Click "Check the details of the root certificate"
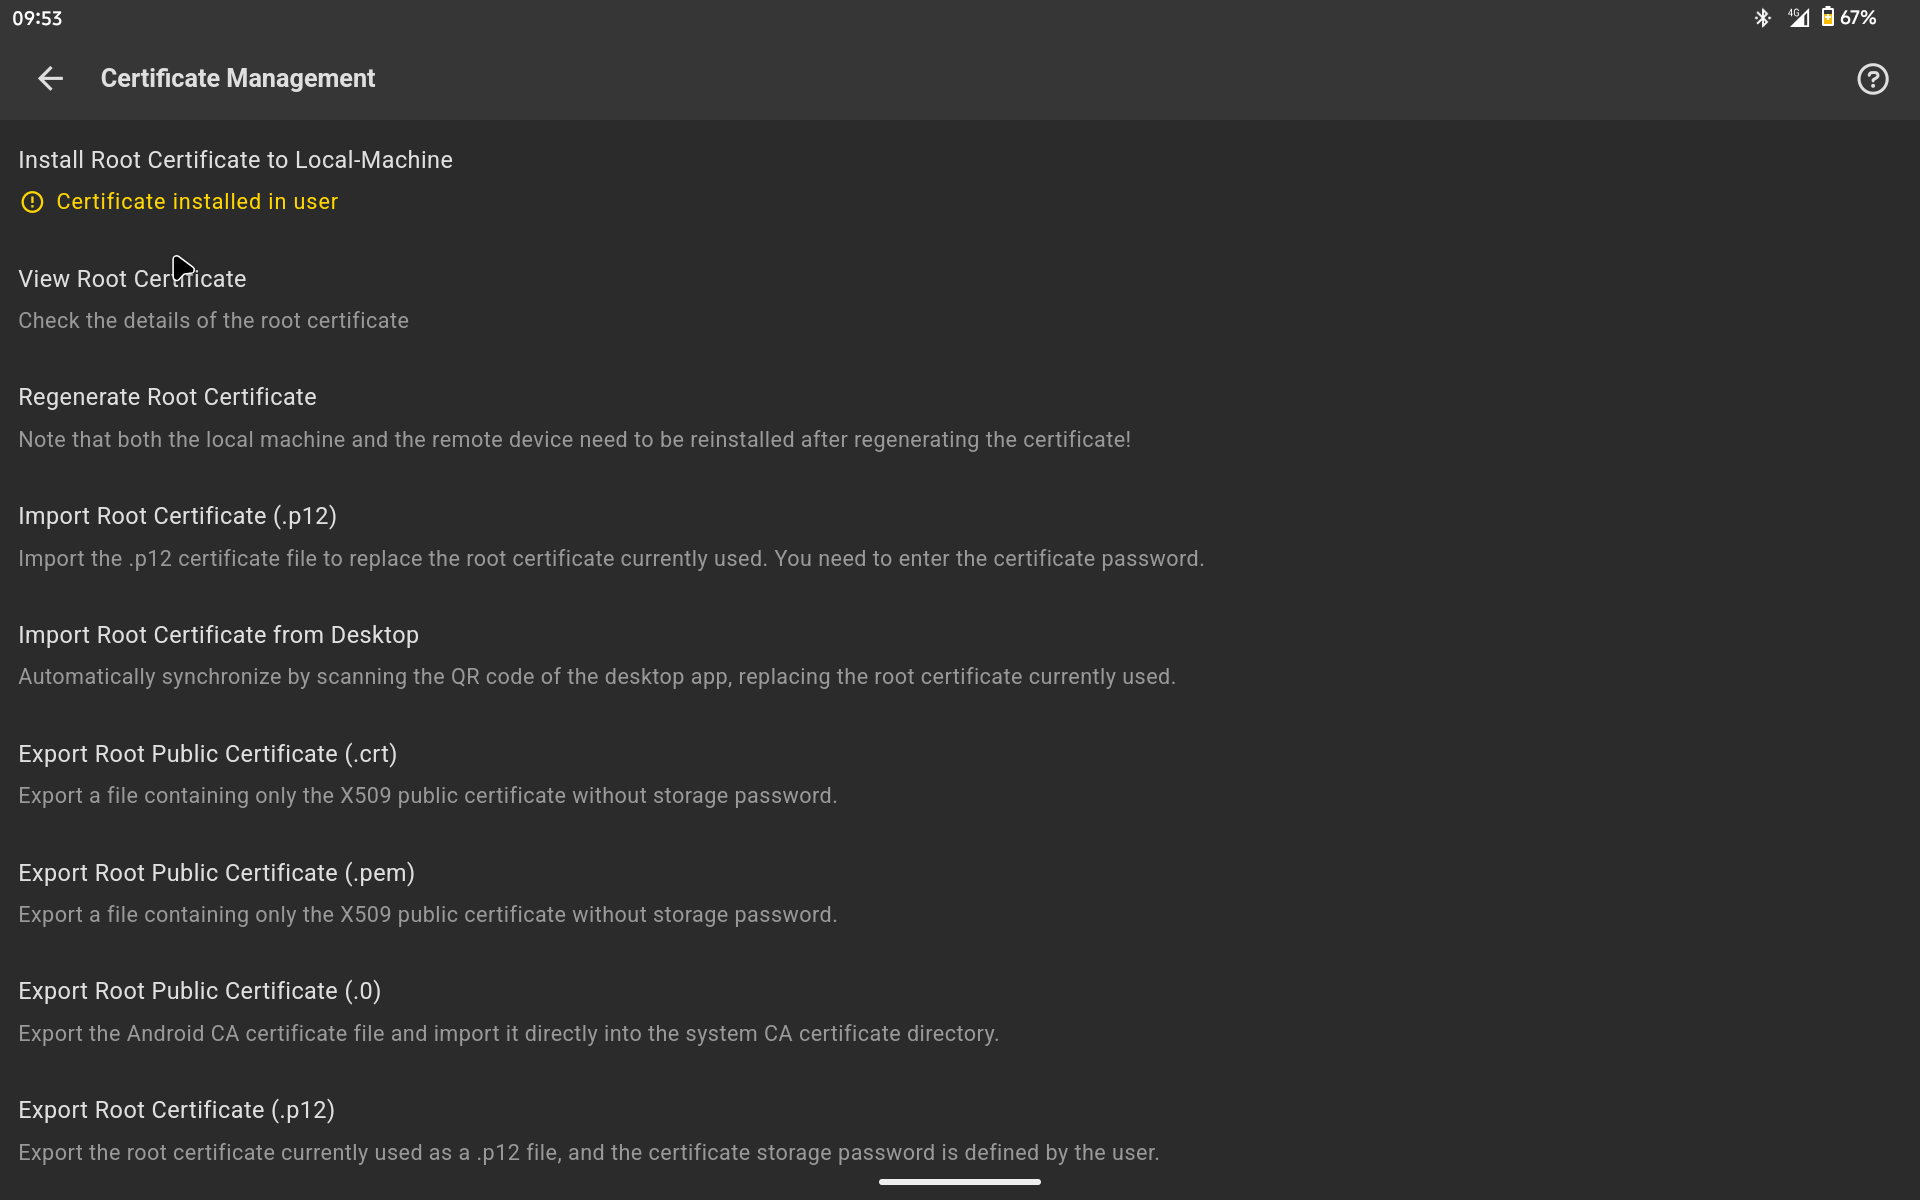The image size is (1920, 1200). (213, 321)
